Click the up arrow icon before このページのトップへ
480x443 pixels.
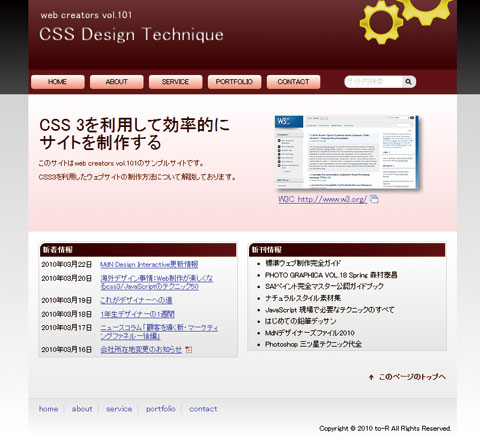pos(371,377)
